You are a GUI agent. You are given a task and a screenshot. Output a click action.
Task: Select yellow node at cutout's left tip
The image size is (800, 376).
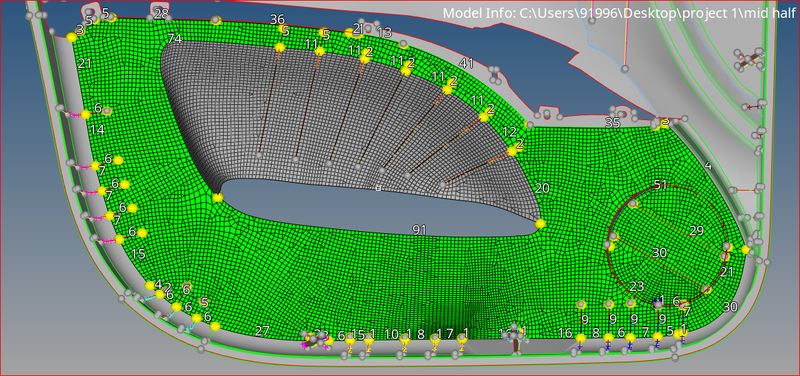click(218, 197)
